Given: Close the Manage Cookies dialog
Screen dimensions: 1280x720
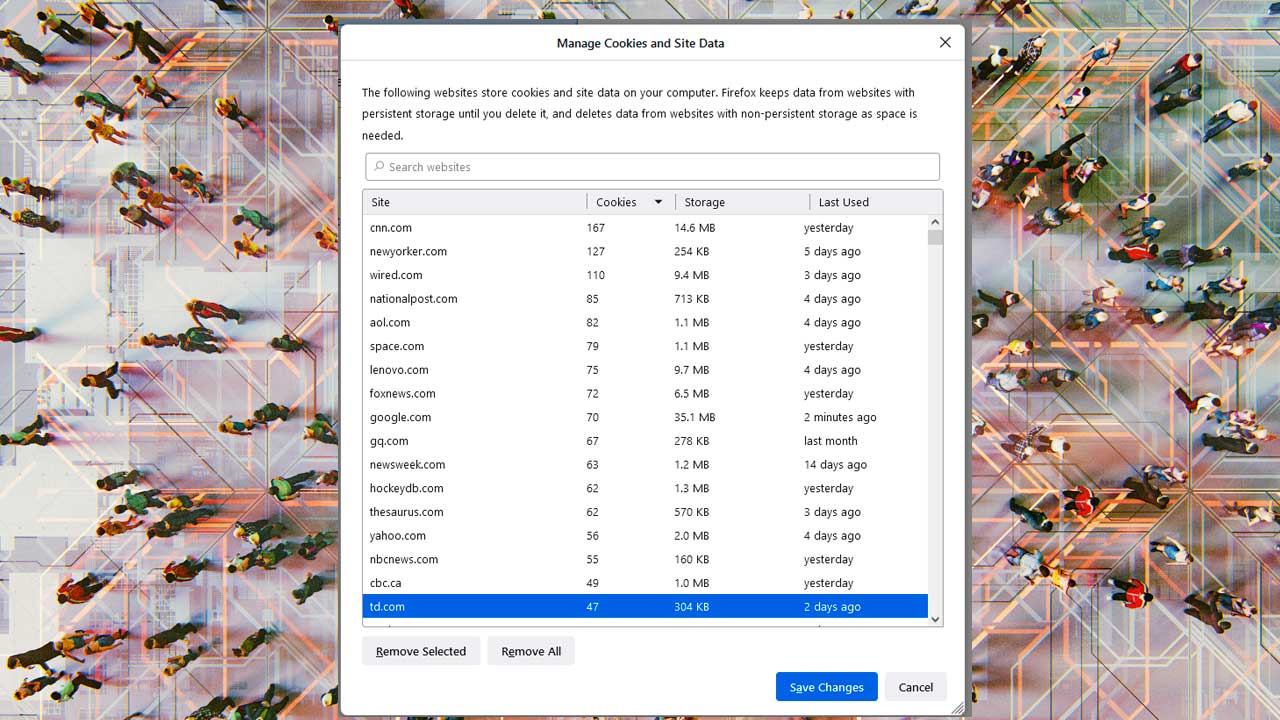Looking at the screenshot, I should [945, 43].
